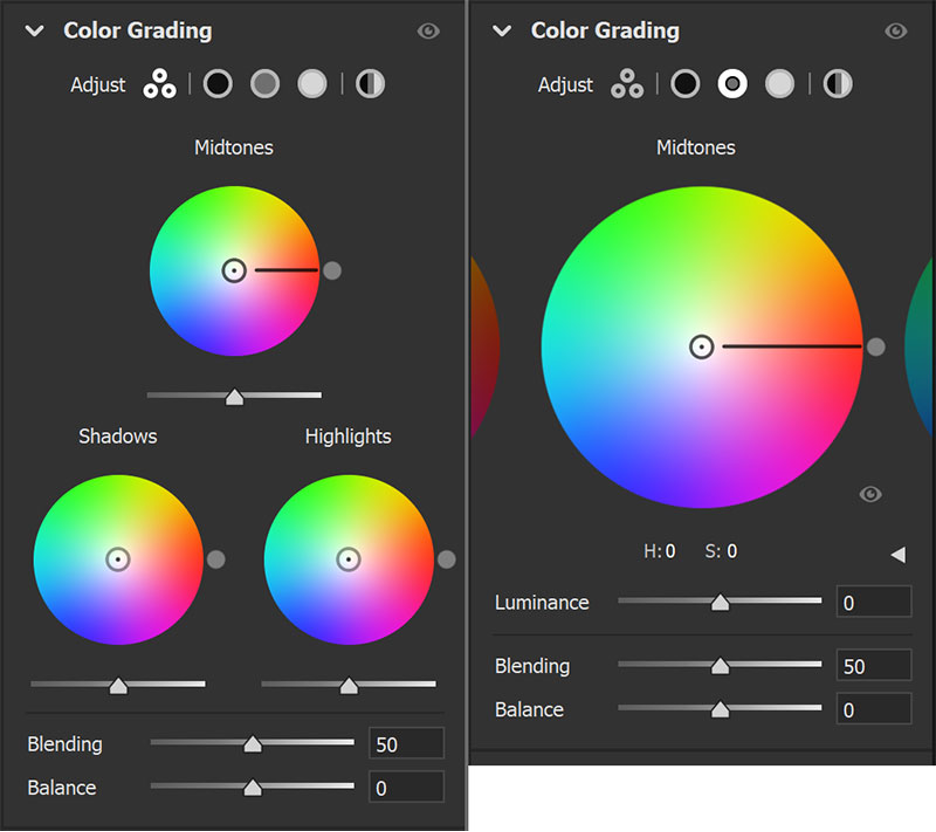Click Blending value field in left panel
This screenshot has height=832, width=936.
(x=407, y=744)
